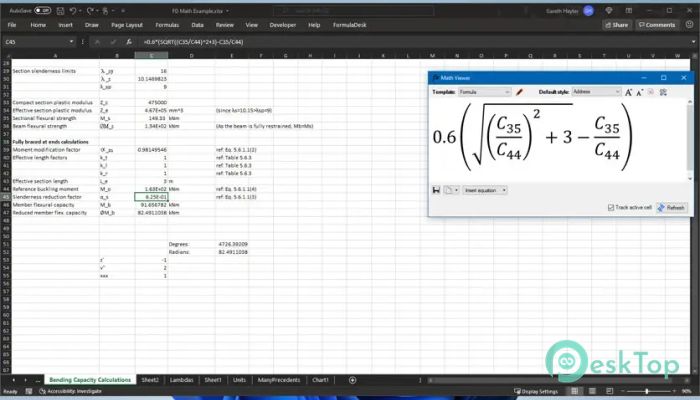Open the Undo history dropdown arrow

[80, 11]
